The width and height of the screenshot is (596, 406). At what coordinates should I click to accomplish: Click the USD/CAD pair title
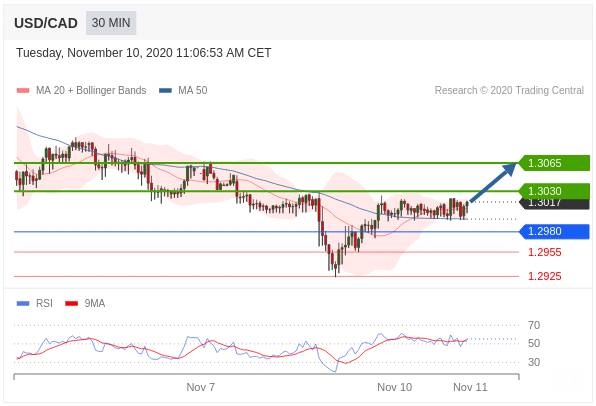click(46, 23)
